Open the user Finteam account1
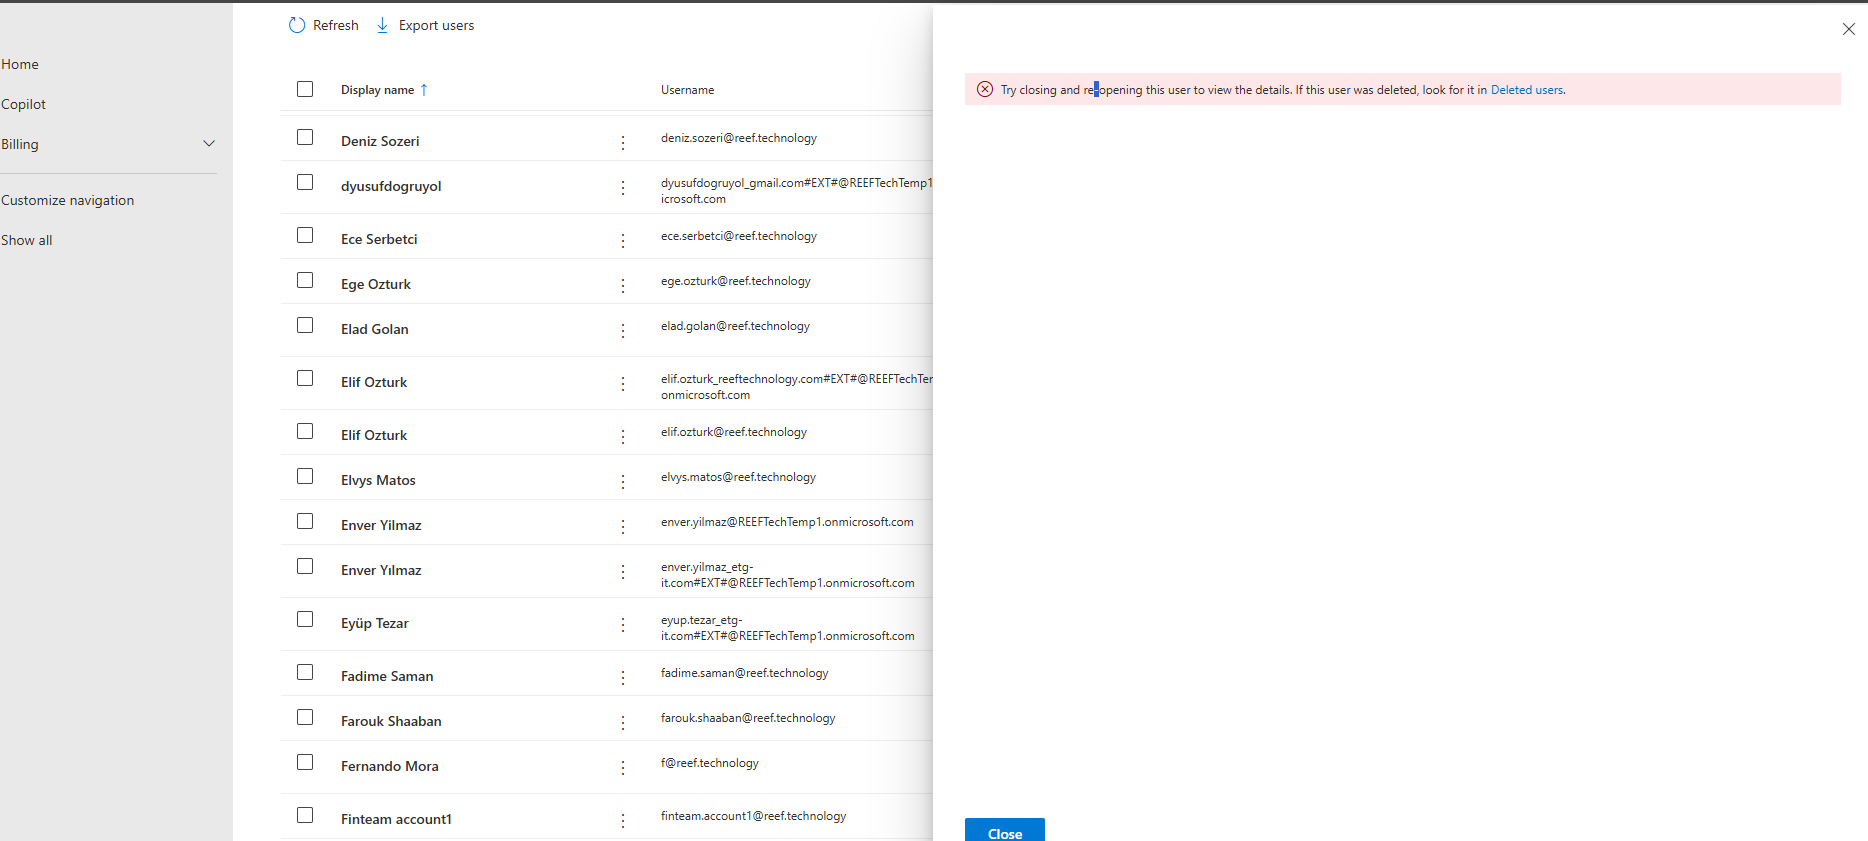1868x841 pixels. (396, 819)
